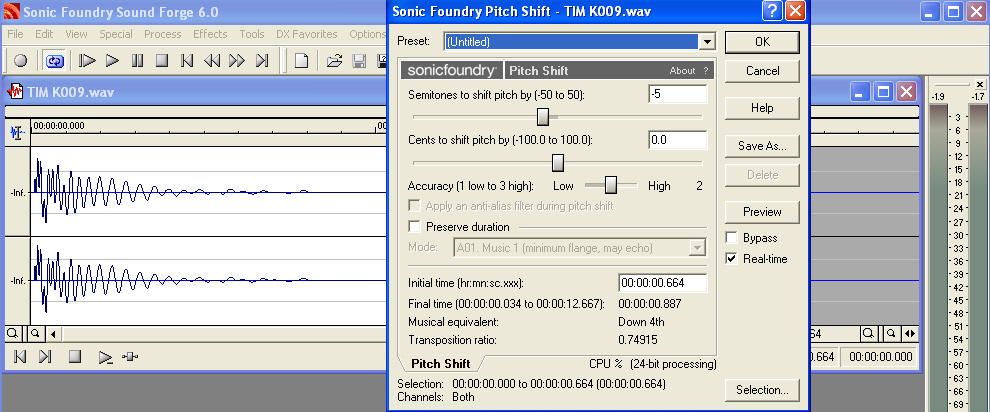Go to Start in the main transport toolbar
The height and width of the screenshot is (412, 990).
pos(186,61)
